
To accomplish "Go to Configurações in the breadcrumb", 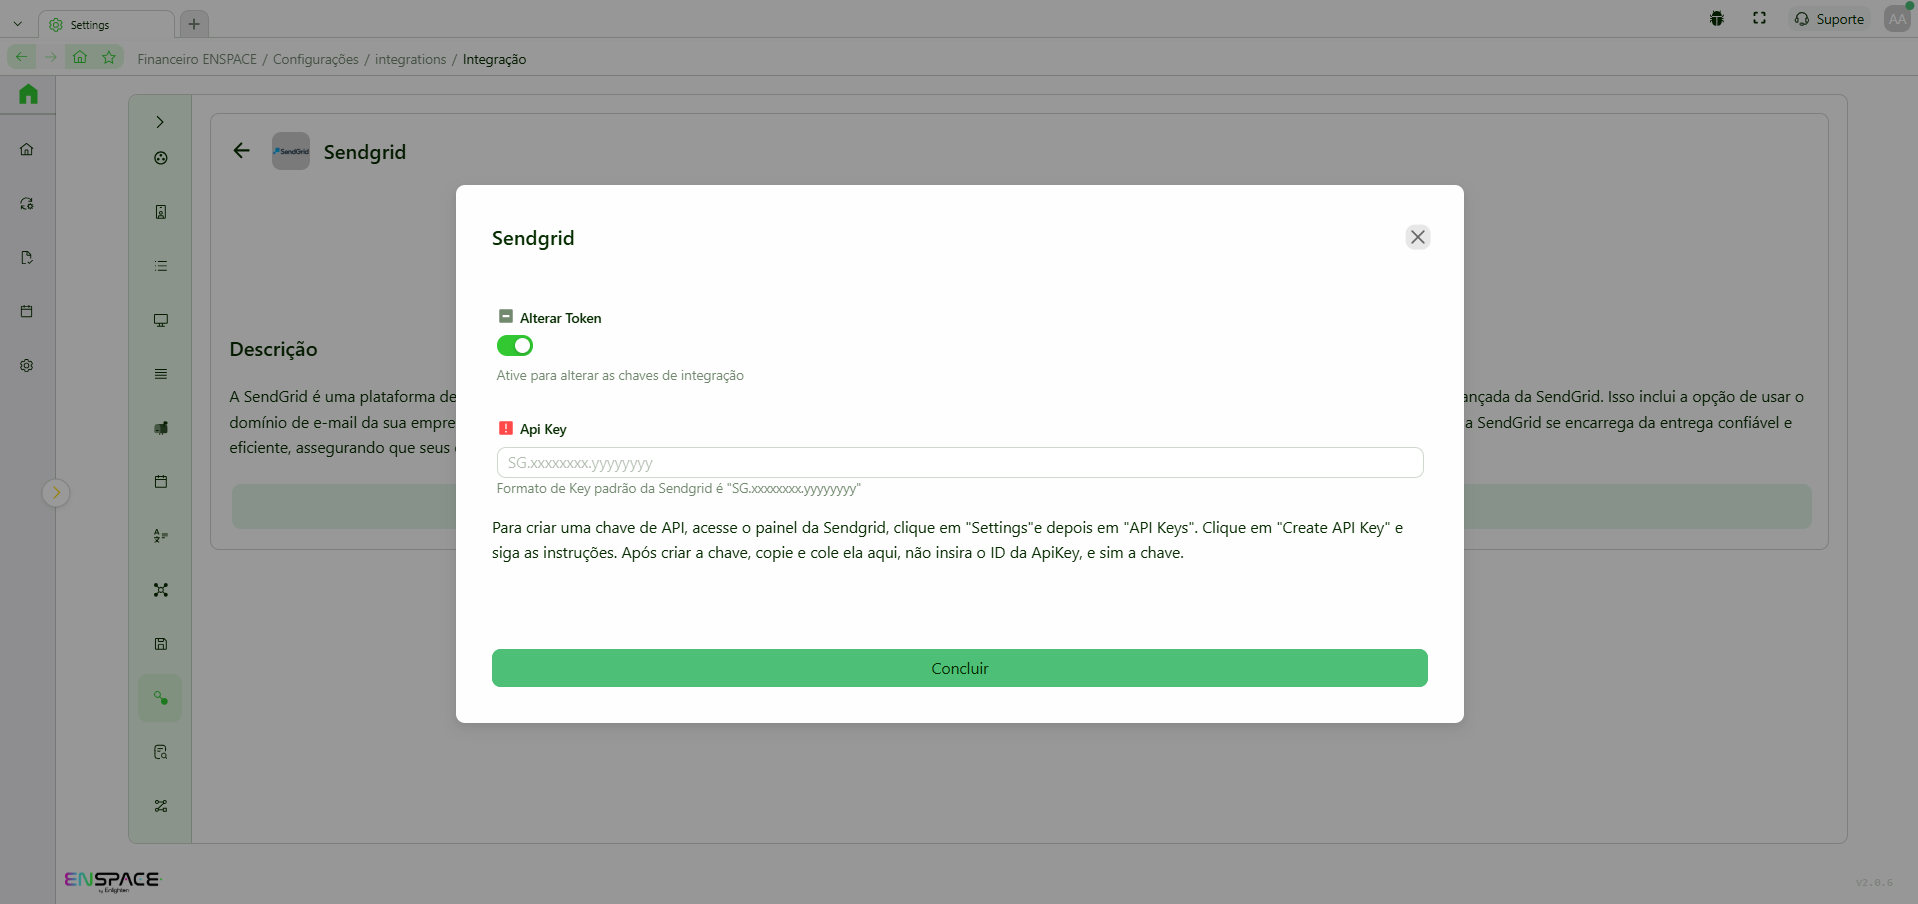I will [x=315, y=60].
